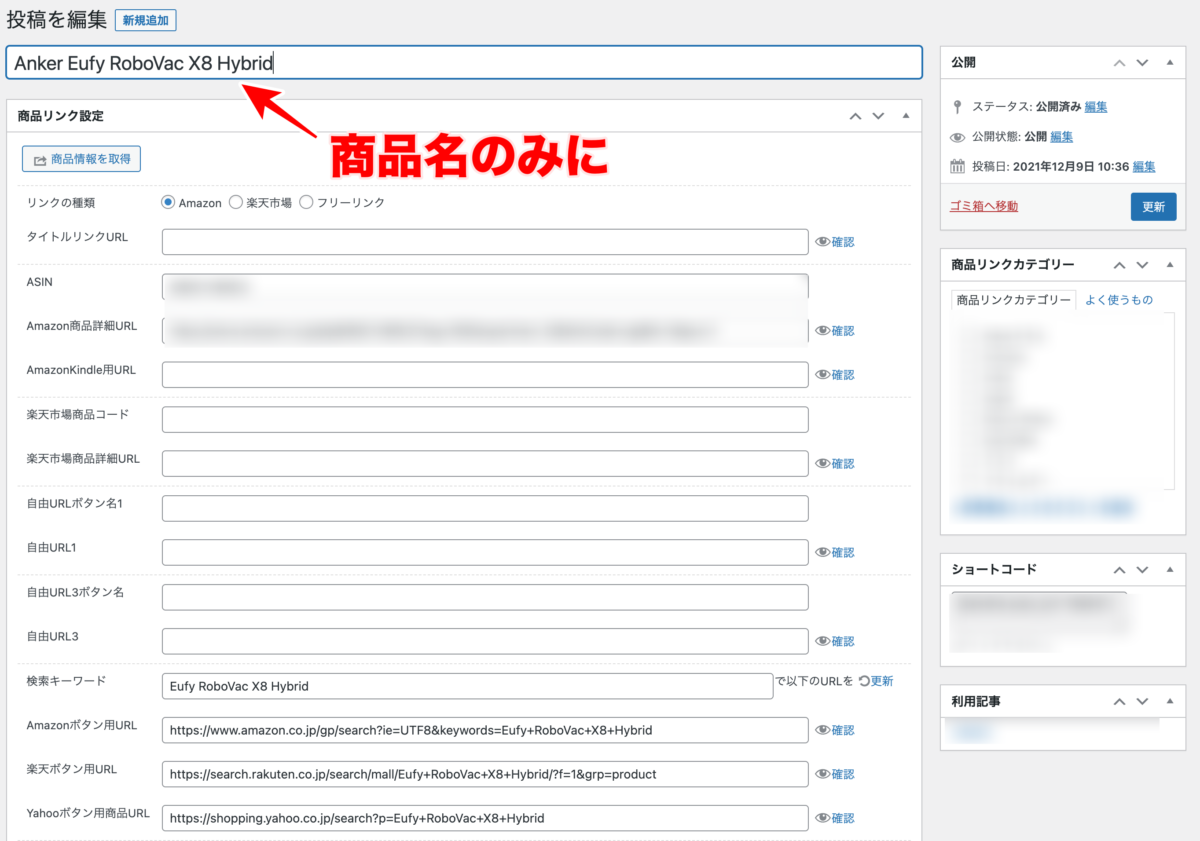This screenshot has height=841, width=1200.
Task: Click the 商品情報を取得 button
Action: click(x=82, y=159)
